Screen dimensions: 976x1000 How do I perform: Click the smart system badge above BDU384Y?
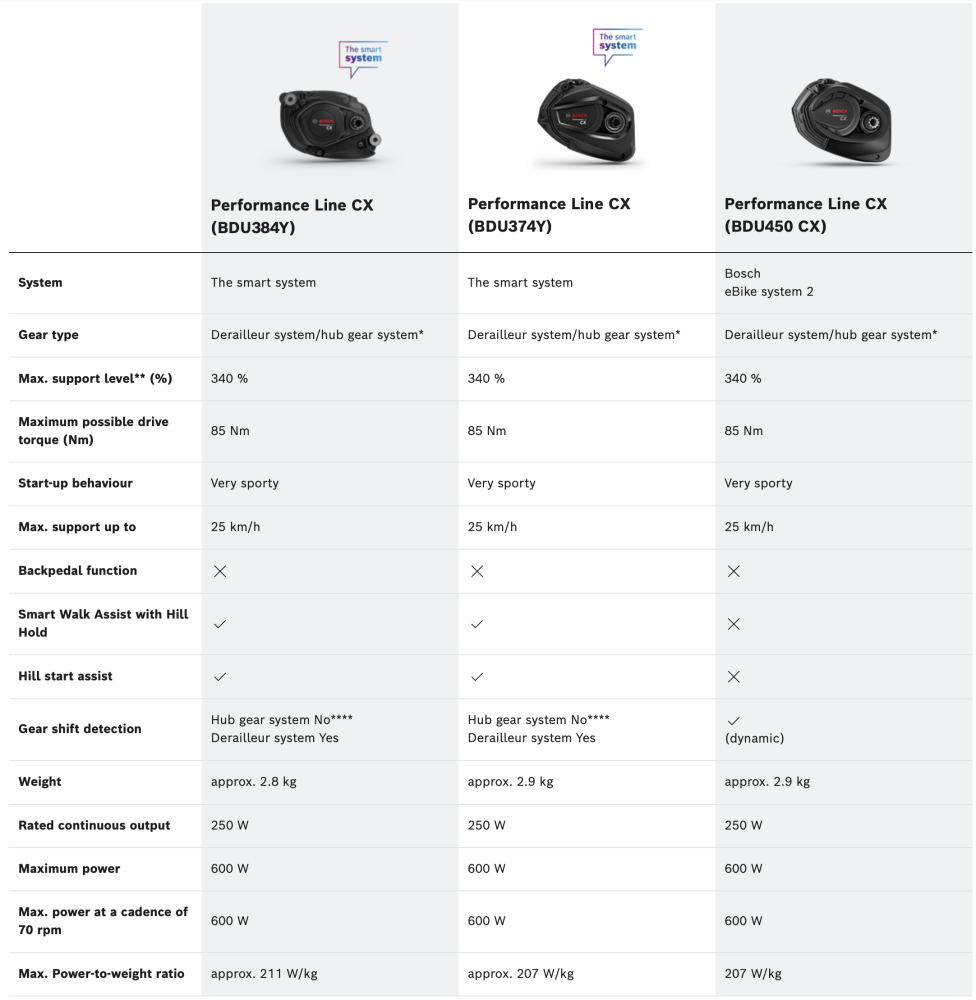pyautogui.click(x=363, y=59)
